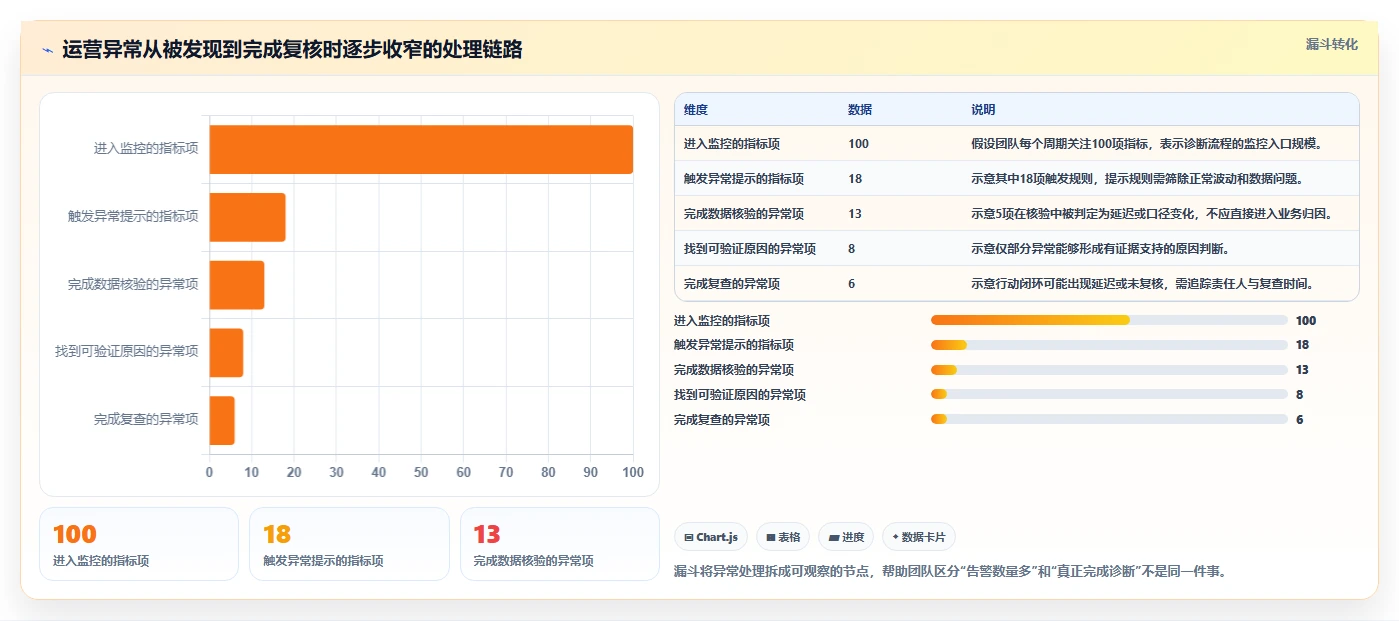
Task: Click description starting 示意其中18项触发规则
Action: pos(1136,179)
